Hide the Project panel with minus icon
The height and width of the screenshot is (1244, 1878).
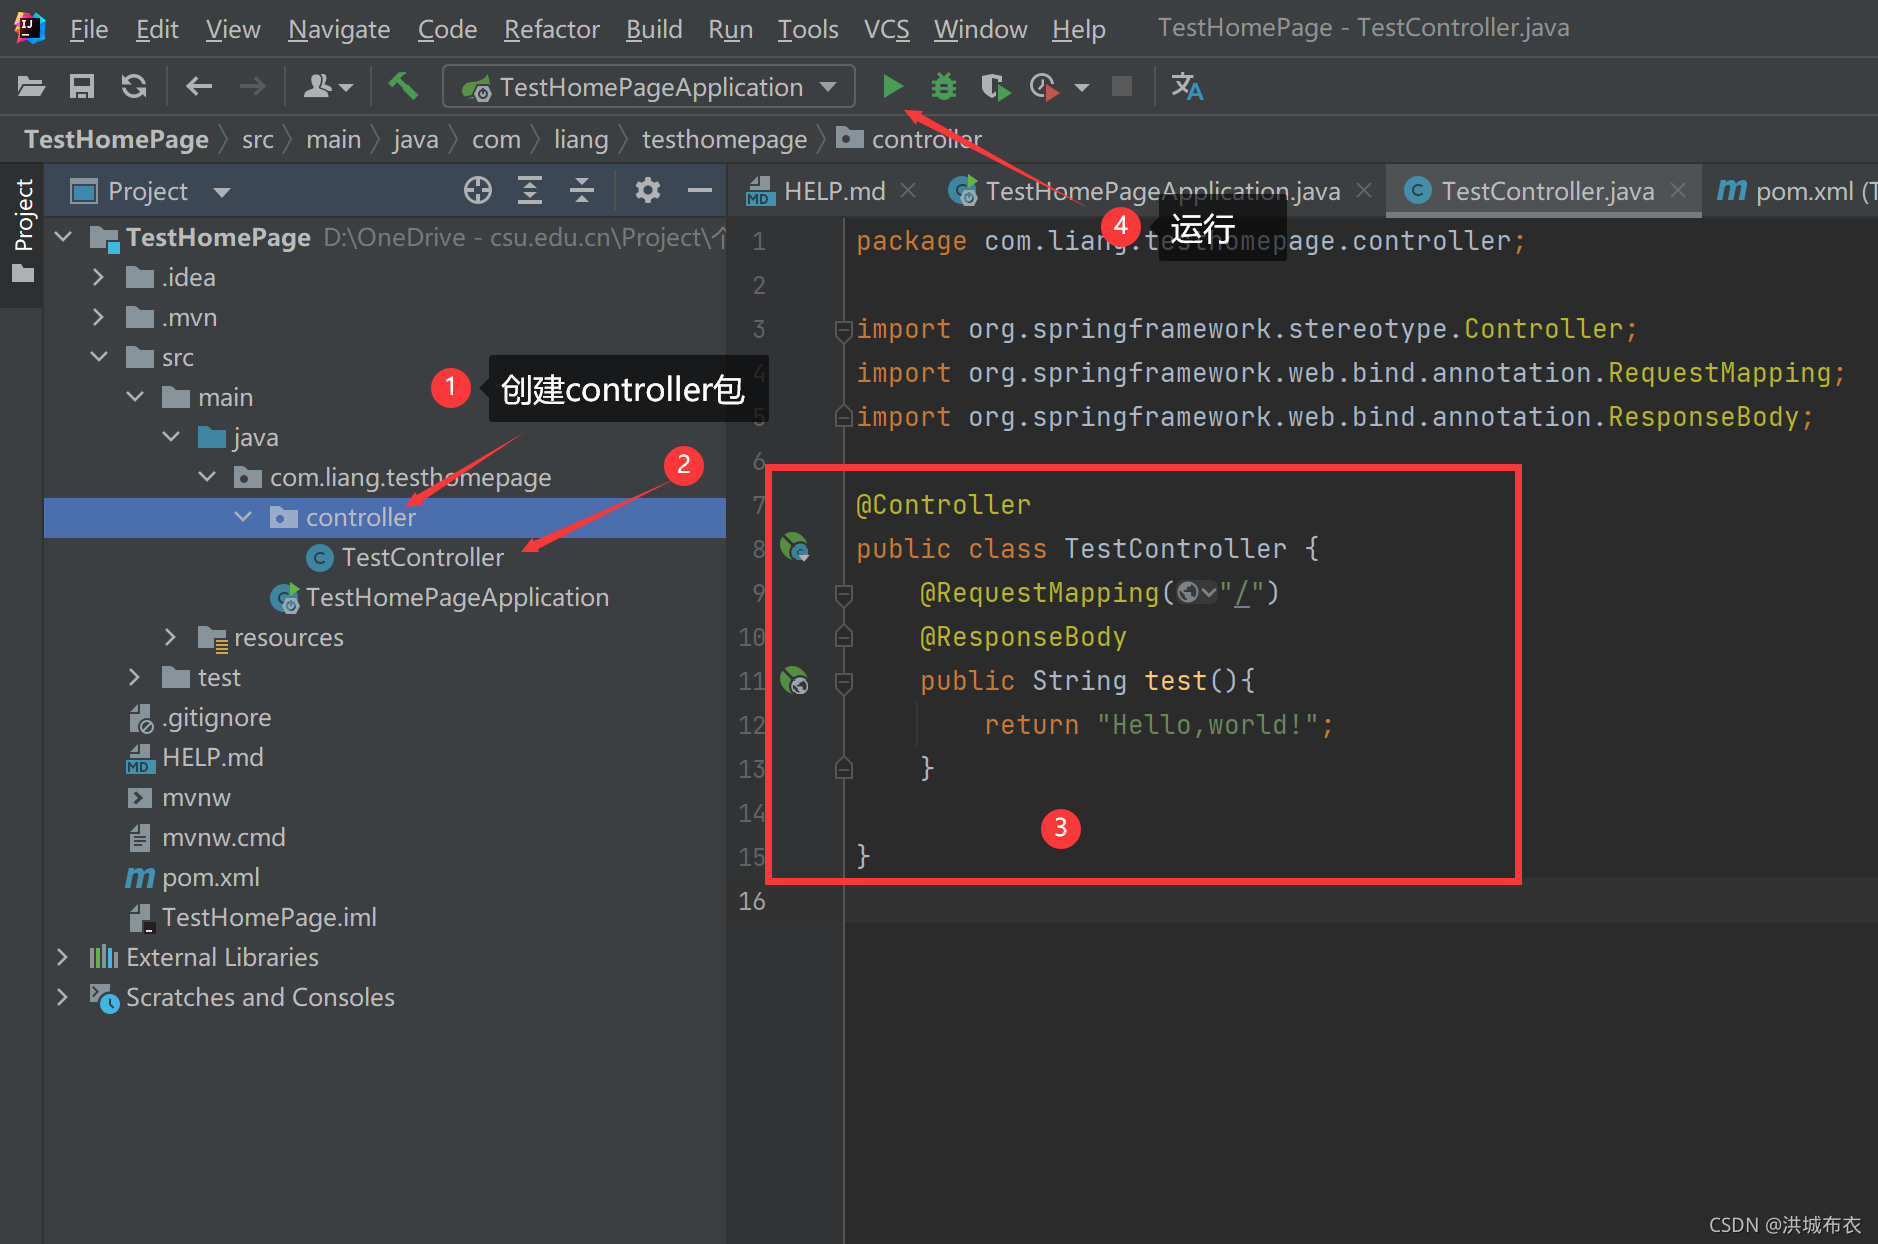[x=700, y=190]
